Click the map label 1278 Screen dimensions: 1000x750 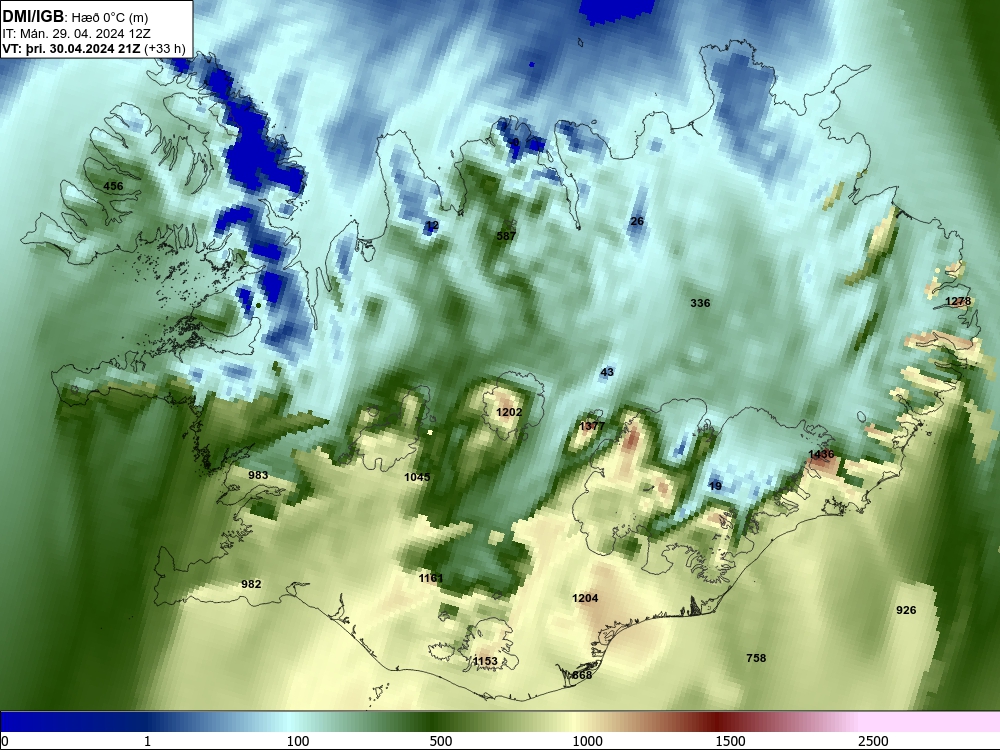(x=958, y=301)
